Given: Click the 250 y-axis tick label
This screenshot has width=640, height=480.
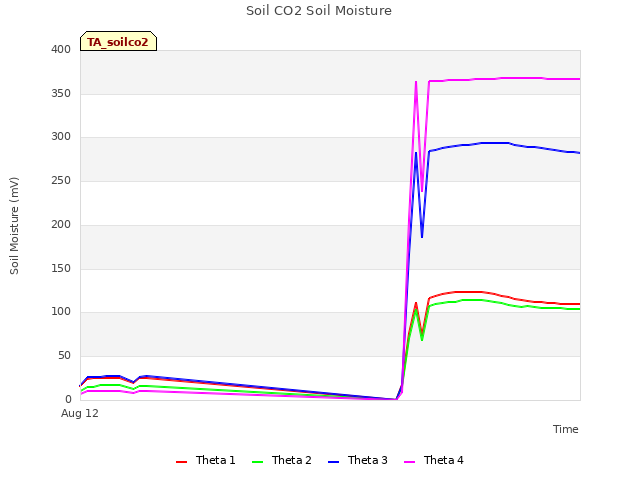Looking at the screenshot, I should click(61, 180).
